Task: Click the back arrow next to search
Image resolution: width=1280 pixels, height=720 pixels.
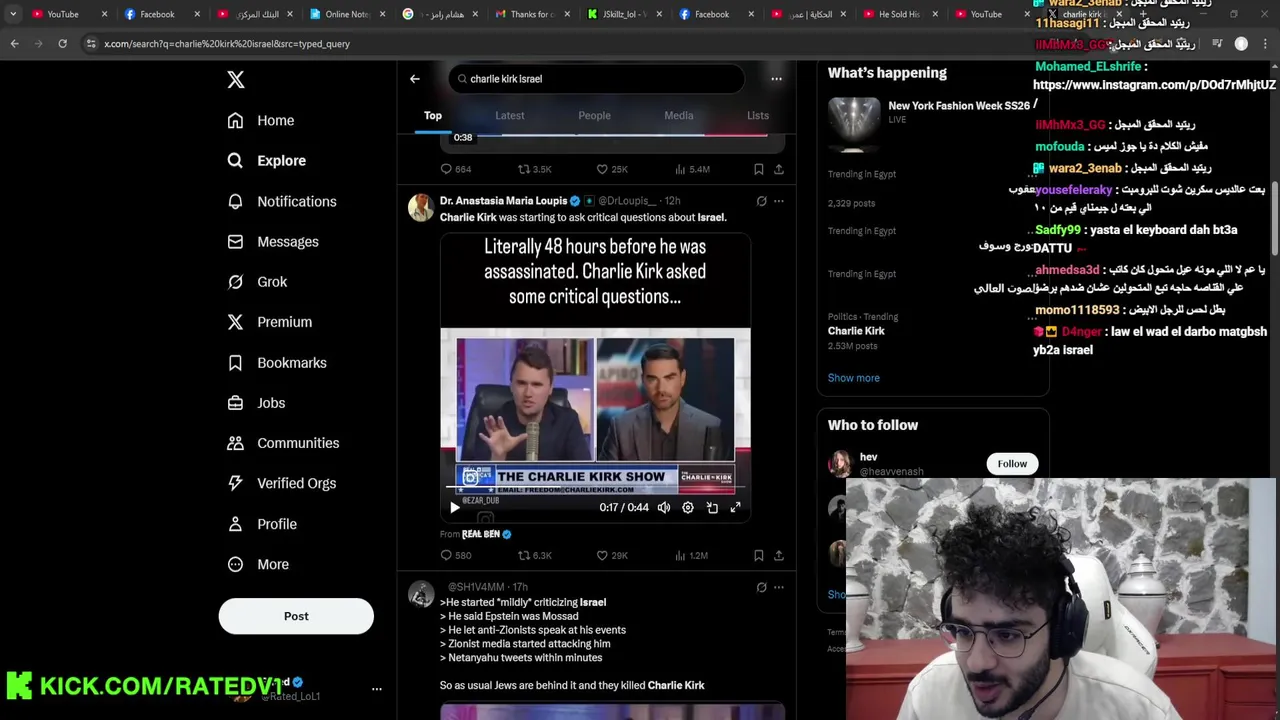Action: (415, 79)
